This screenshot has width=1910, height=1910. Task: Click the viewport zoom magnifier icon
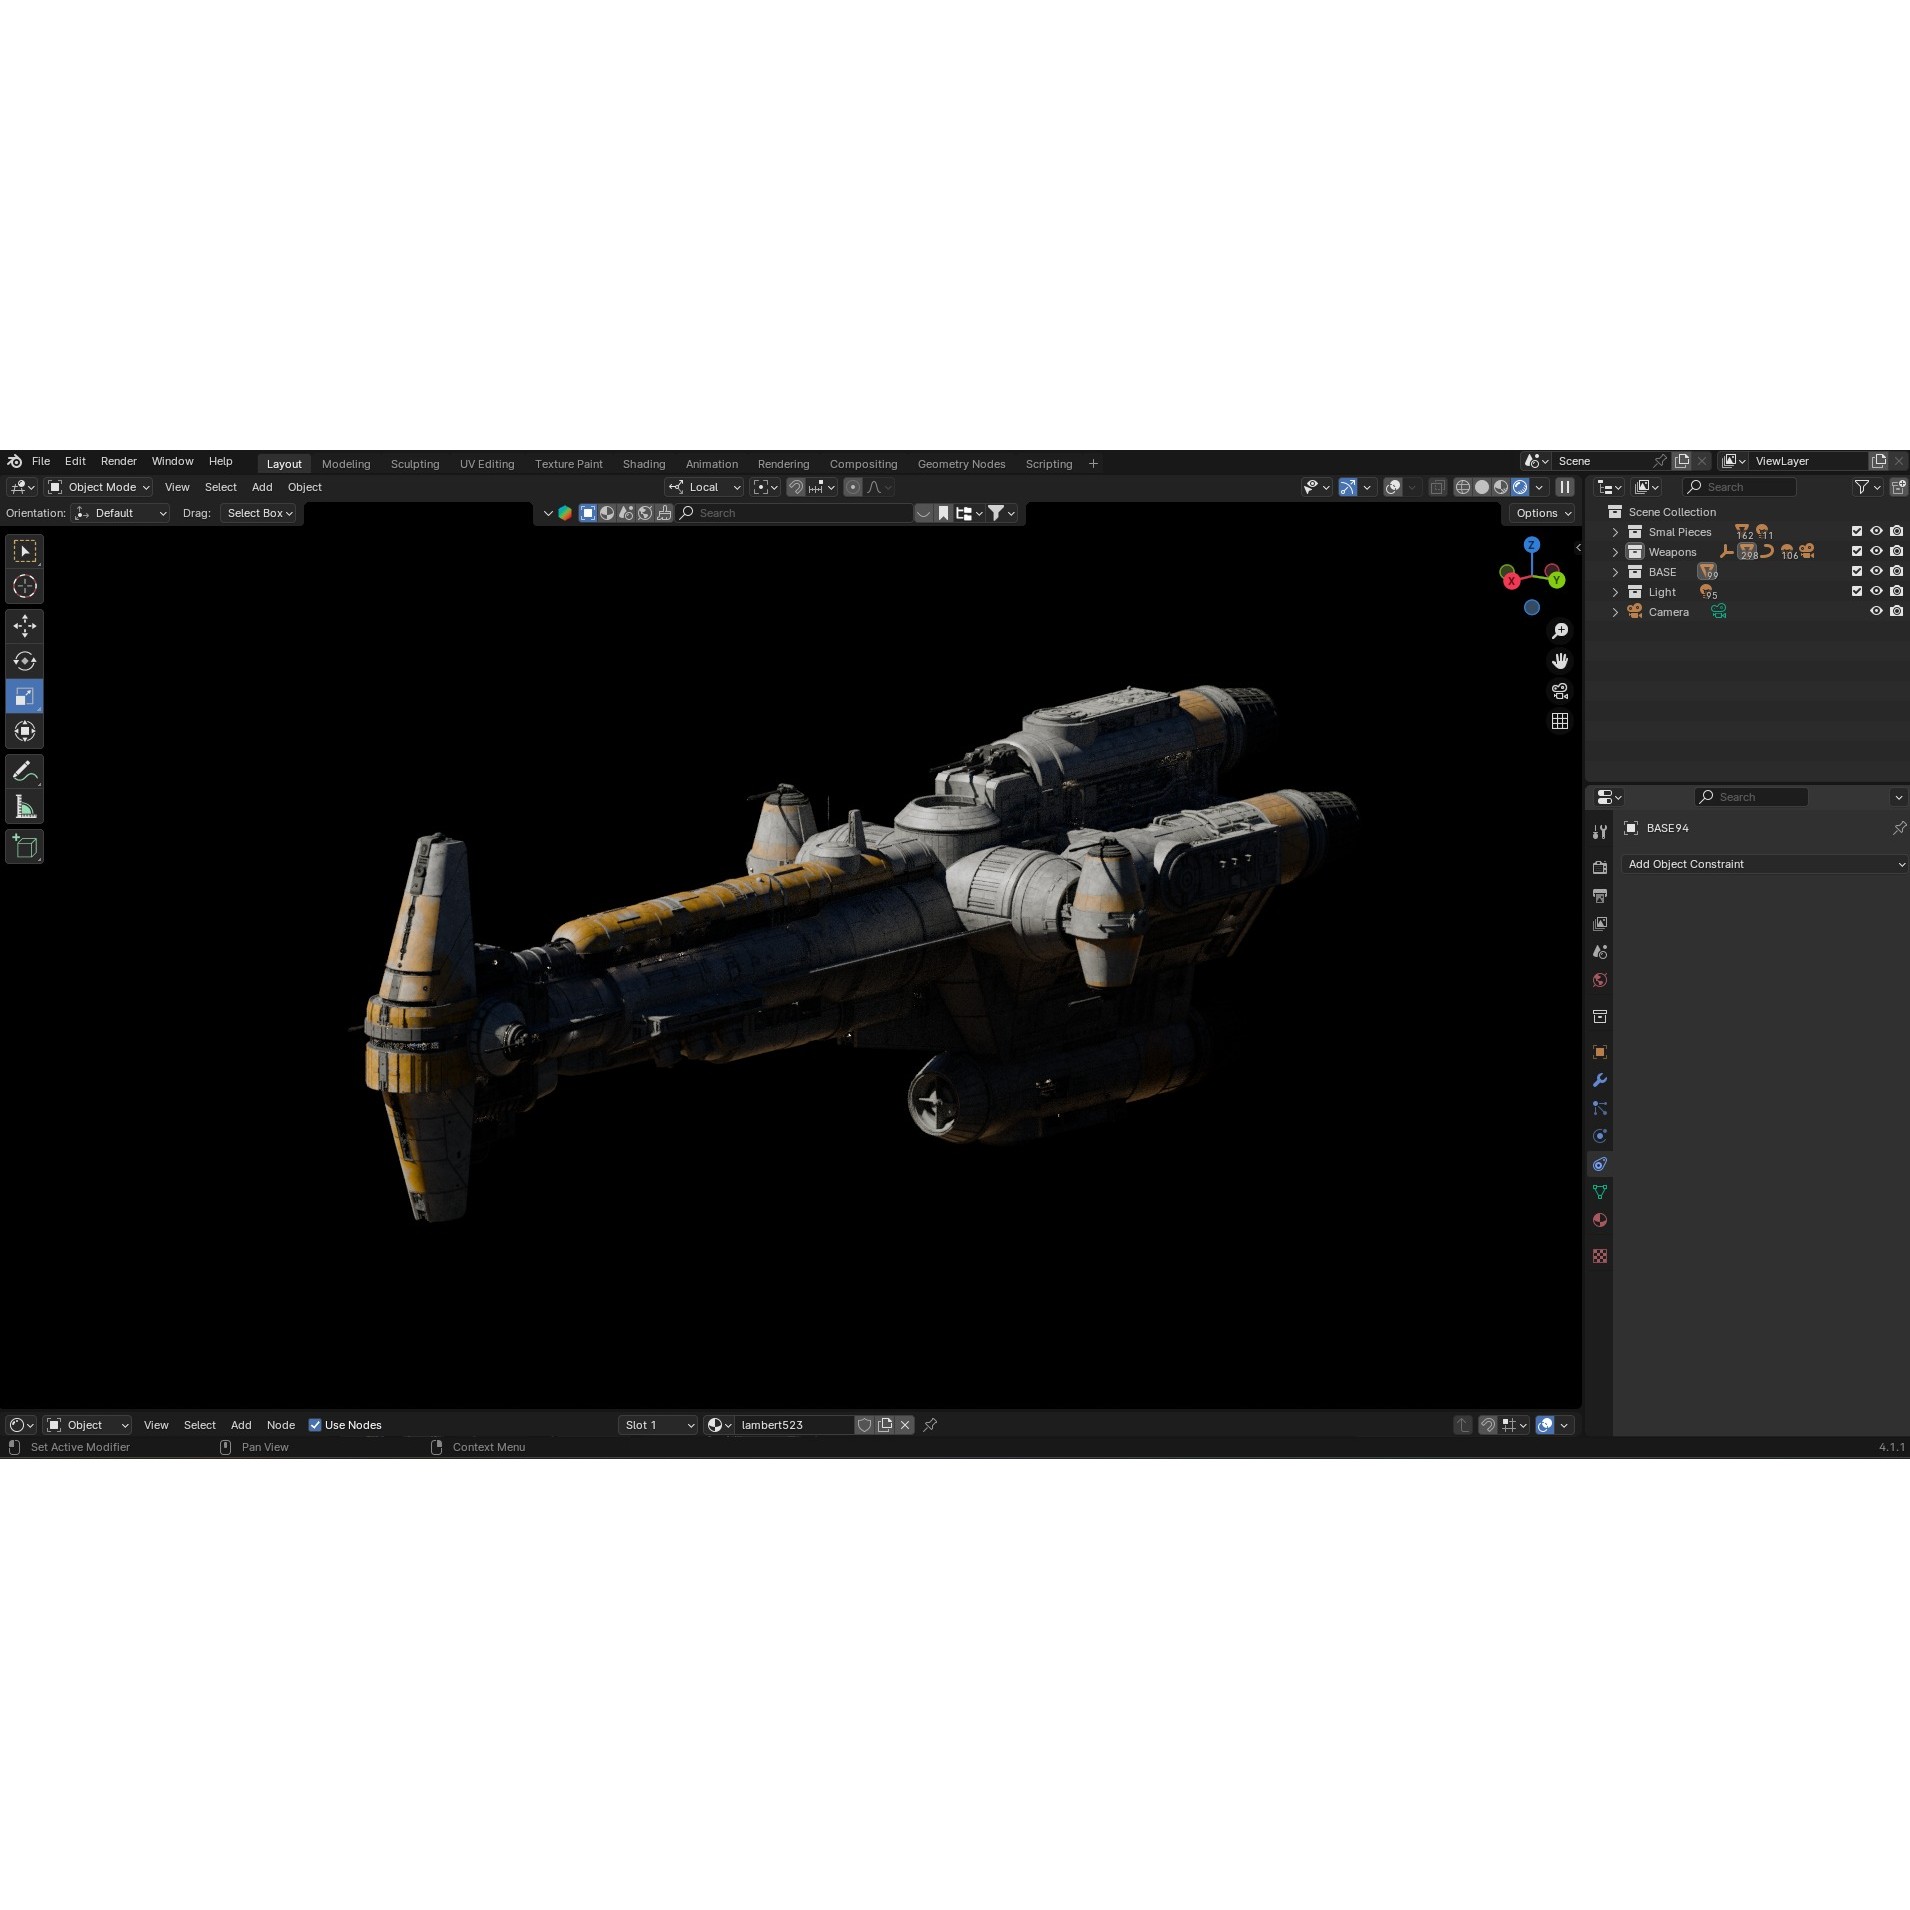click(1559, 631)
